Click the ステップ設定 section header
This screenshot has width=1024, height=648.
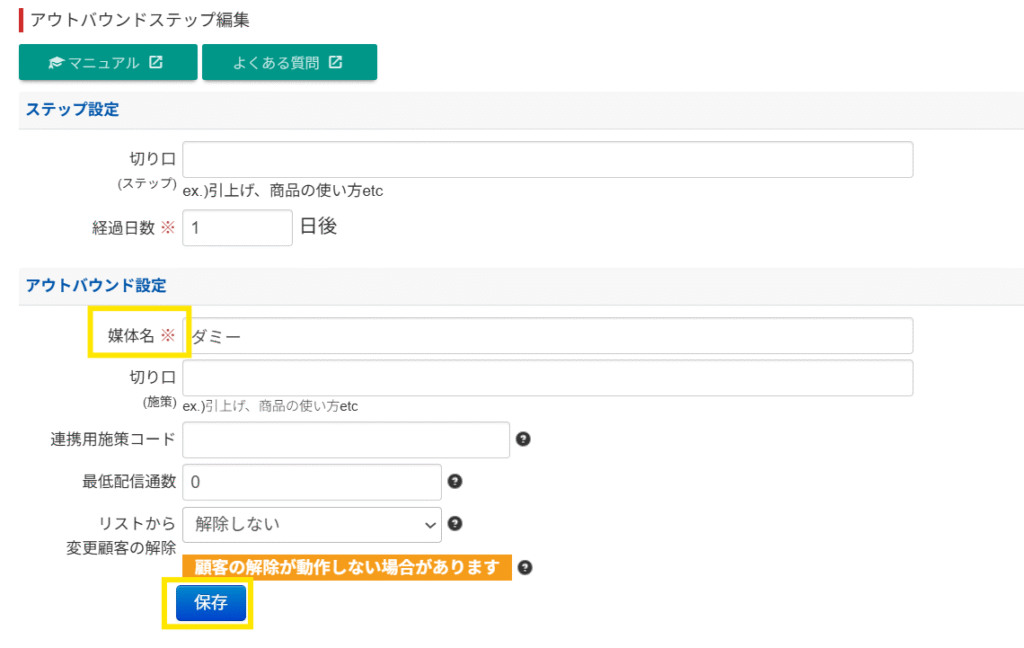pos(71,110)
